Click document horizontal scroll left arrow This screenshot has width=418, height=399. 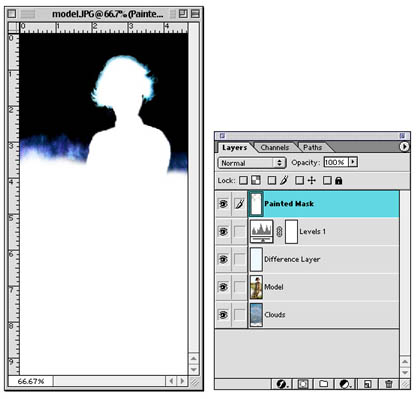point(171,381)
